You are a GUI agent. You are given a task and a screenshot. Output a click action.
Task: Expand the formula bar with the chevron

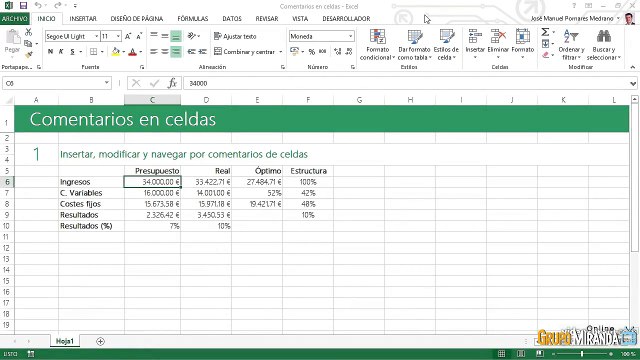click(x=633, y=84)
